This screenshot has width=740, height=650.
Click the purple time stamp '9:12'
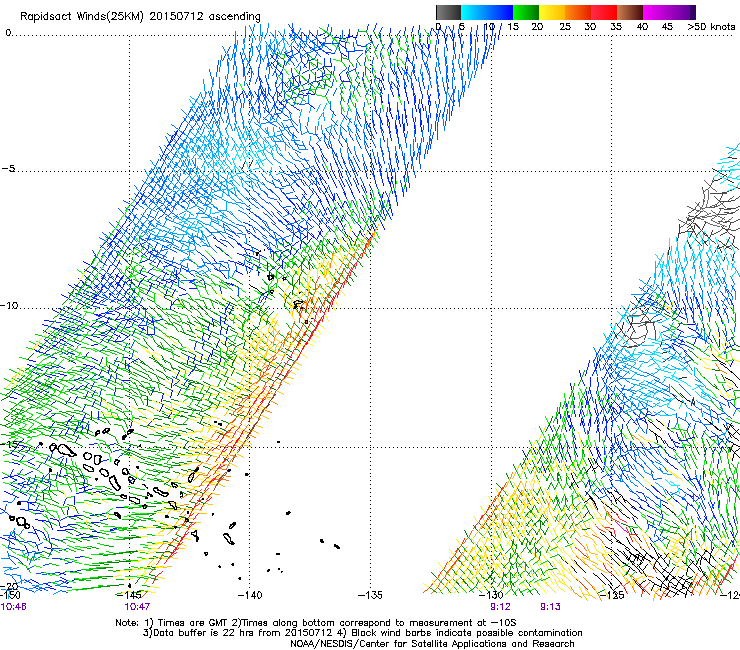click(x=500, y=607)
